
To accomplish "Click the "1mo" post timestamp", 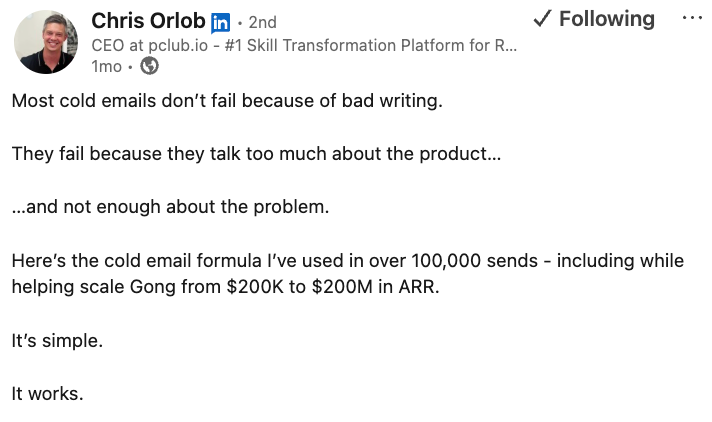I will [106, 66].
